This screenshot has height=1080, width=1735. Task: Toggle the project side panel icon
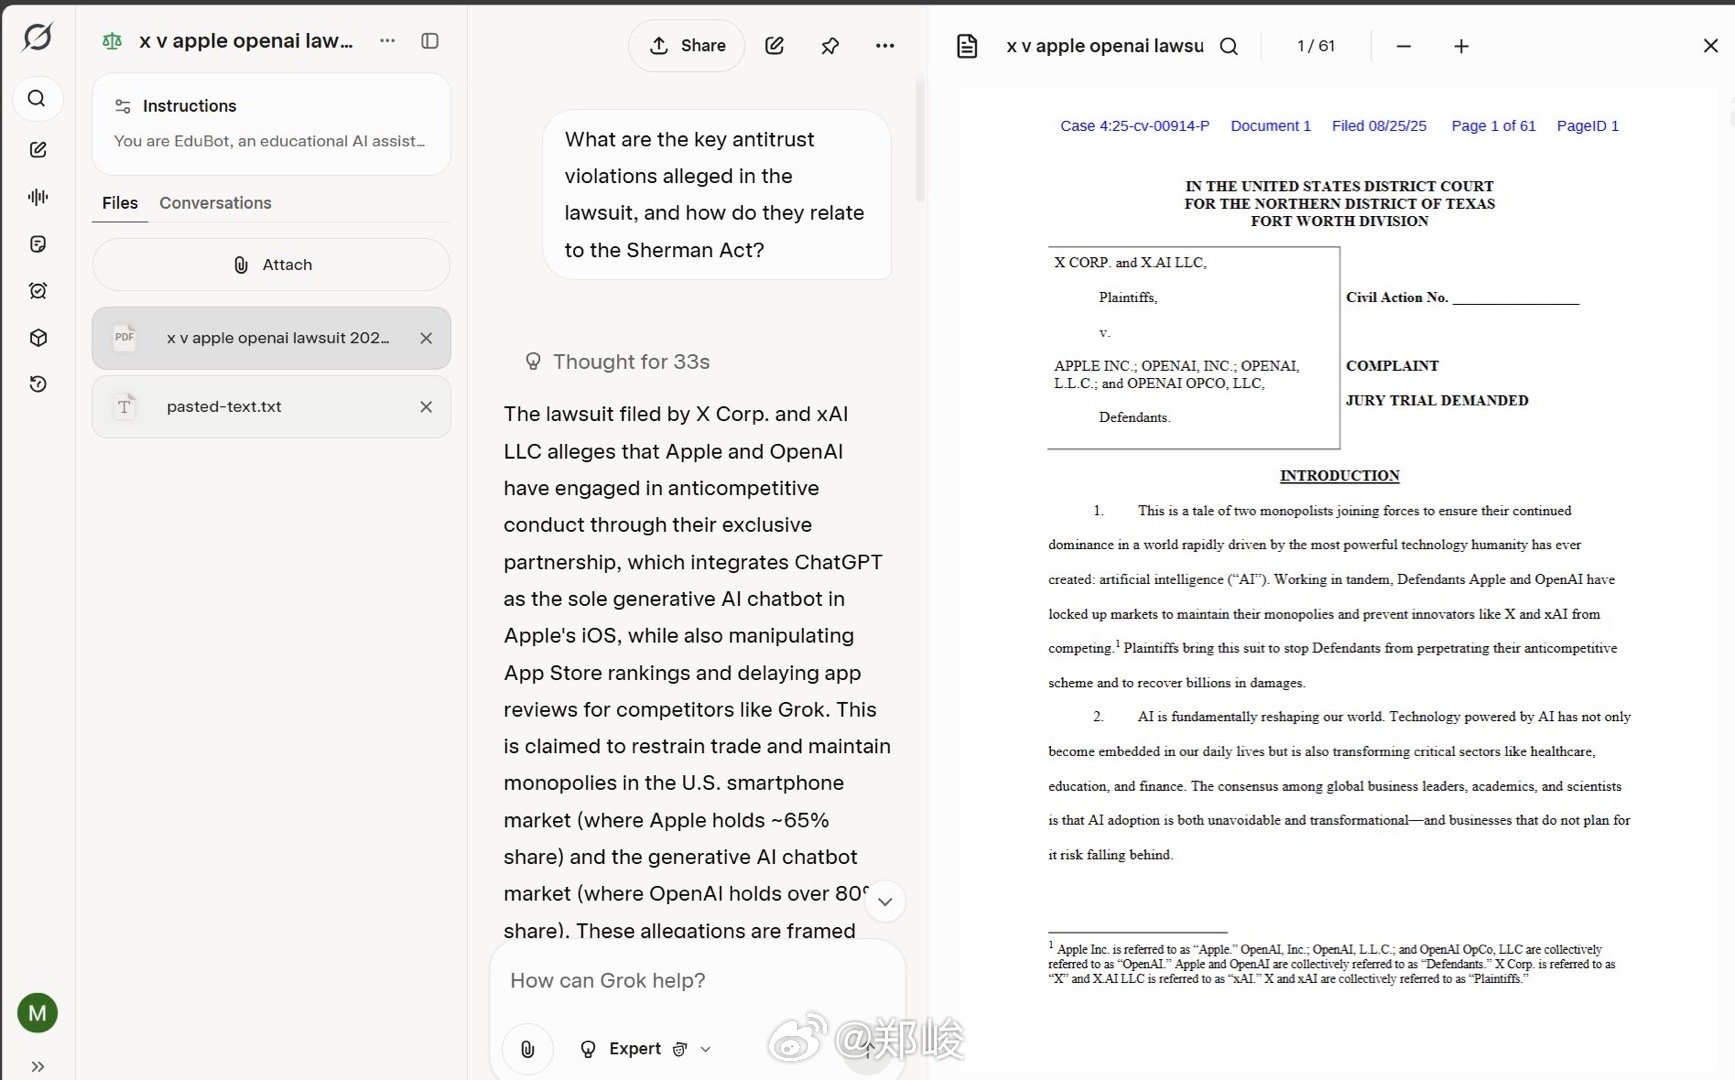tap(430, 41)
